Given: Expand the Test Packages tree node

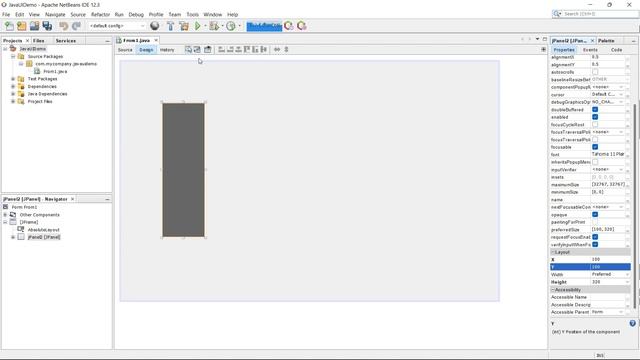Looking at the screenshot, I should pyautogui.click(x=13, y=79).
